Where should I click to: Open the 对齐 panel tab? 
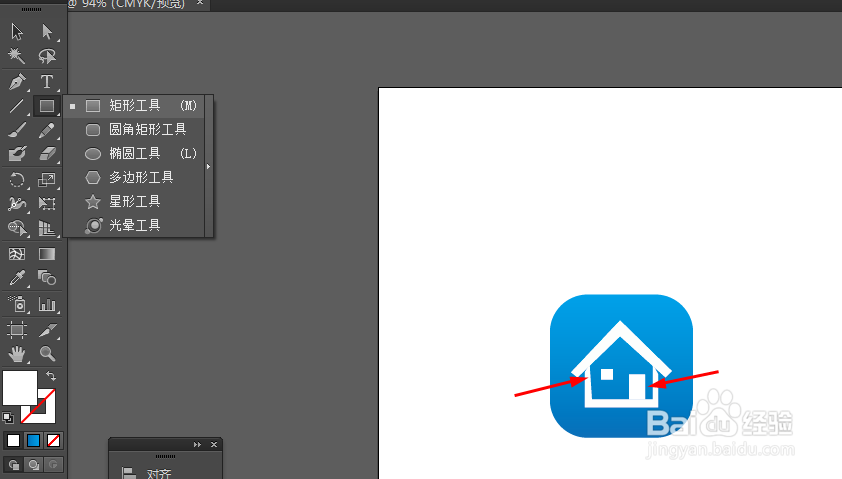tap(158, 473)
